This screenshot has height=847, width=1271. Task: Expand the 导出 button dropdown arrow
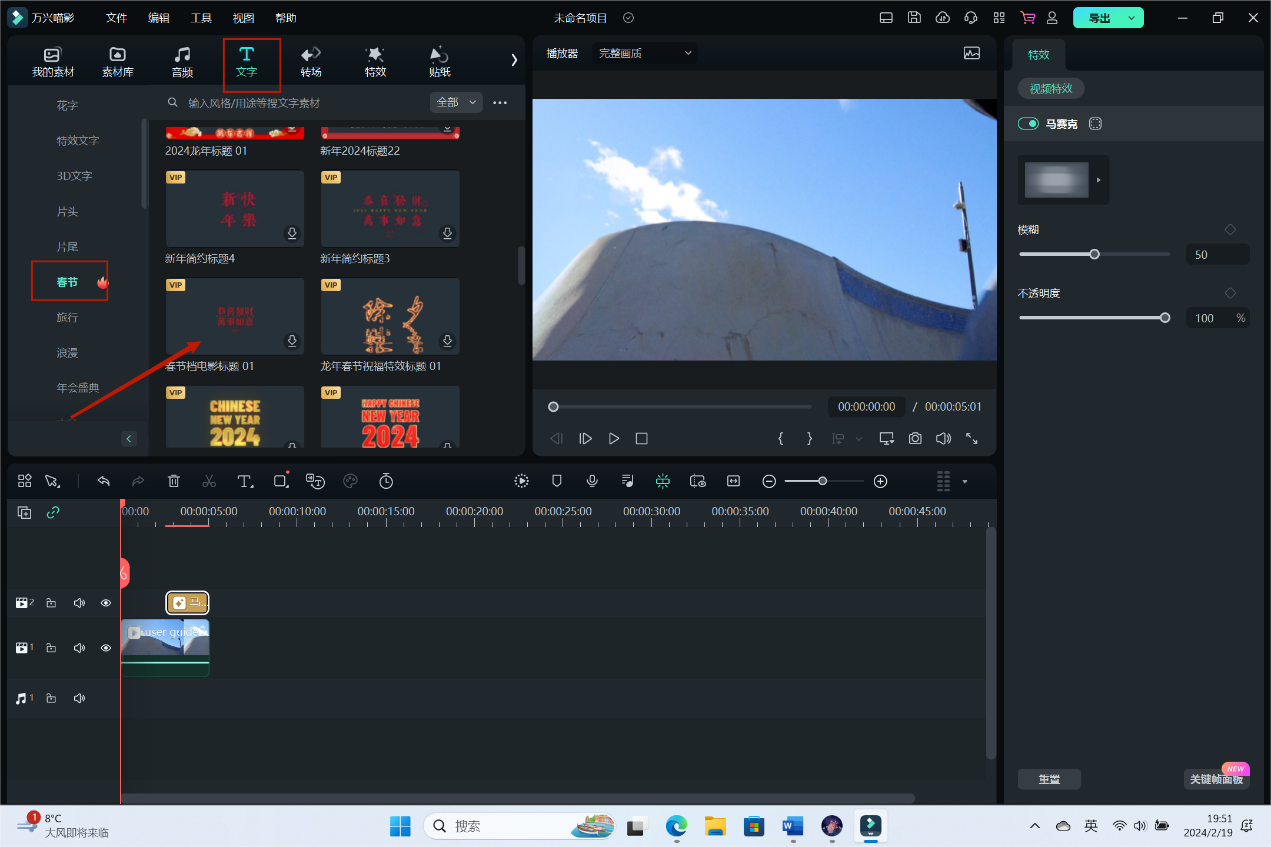pyautogui.click(x=1131, y=18)
